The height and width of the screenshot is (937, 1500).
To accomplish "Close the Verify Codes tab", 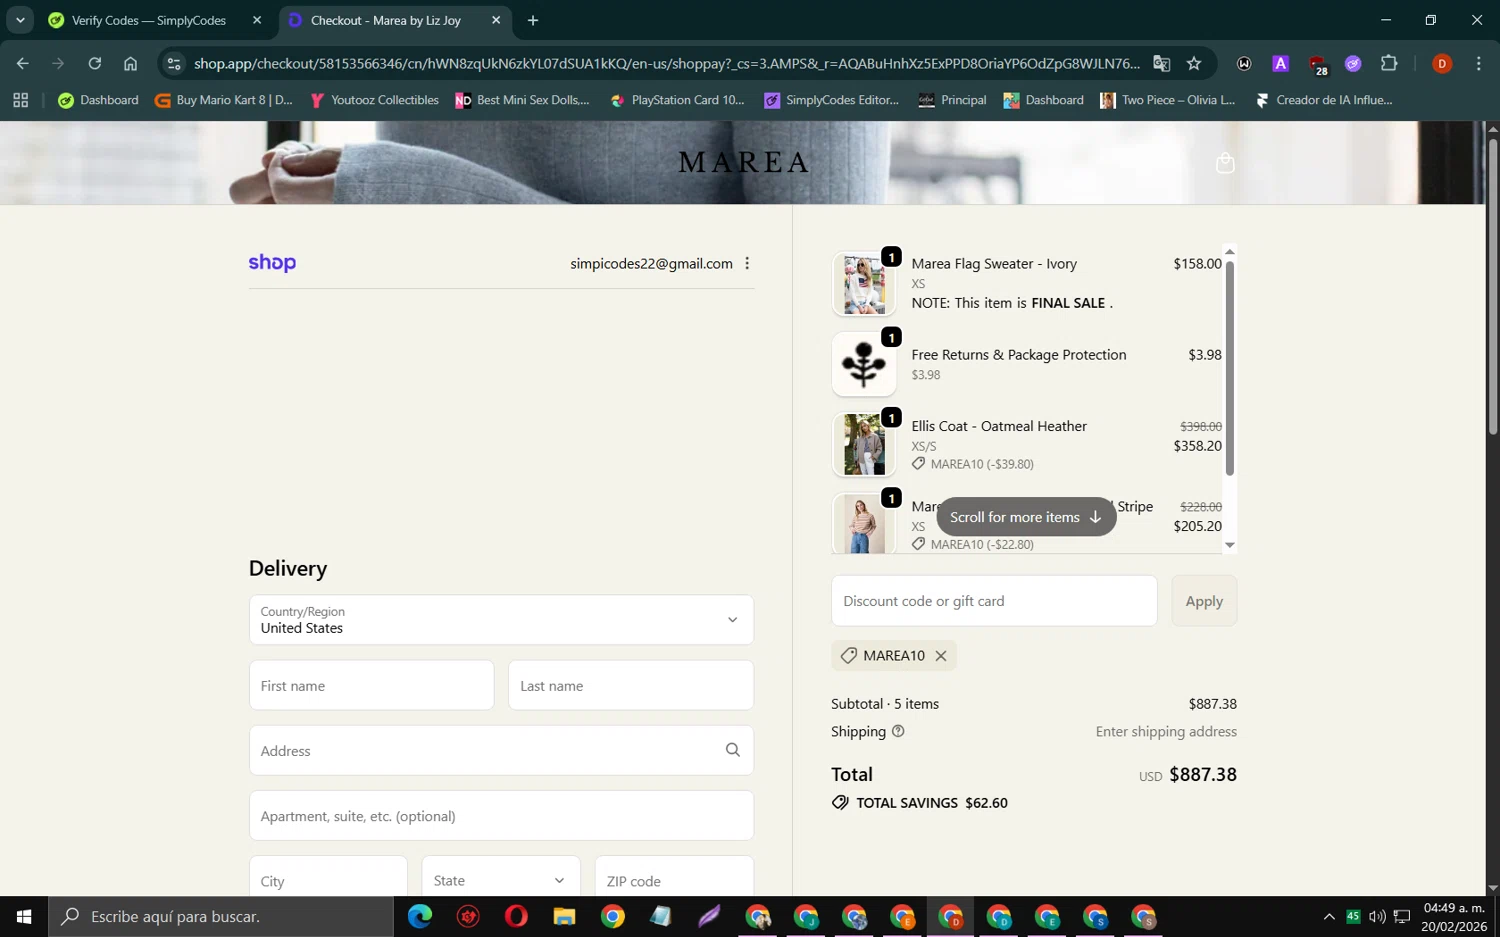I will [x=257, y=20].
